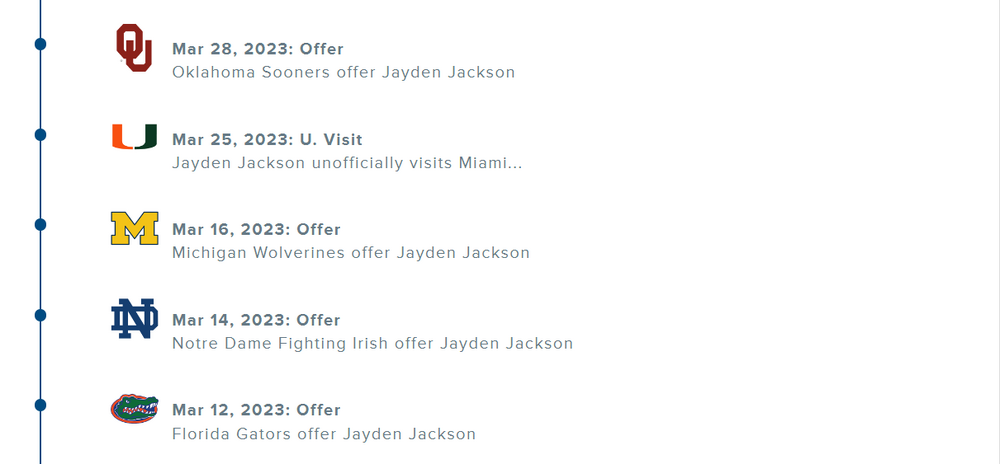Click the Notre Dame ND logo

(134, 319)
